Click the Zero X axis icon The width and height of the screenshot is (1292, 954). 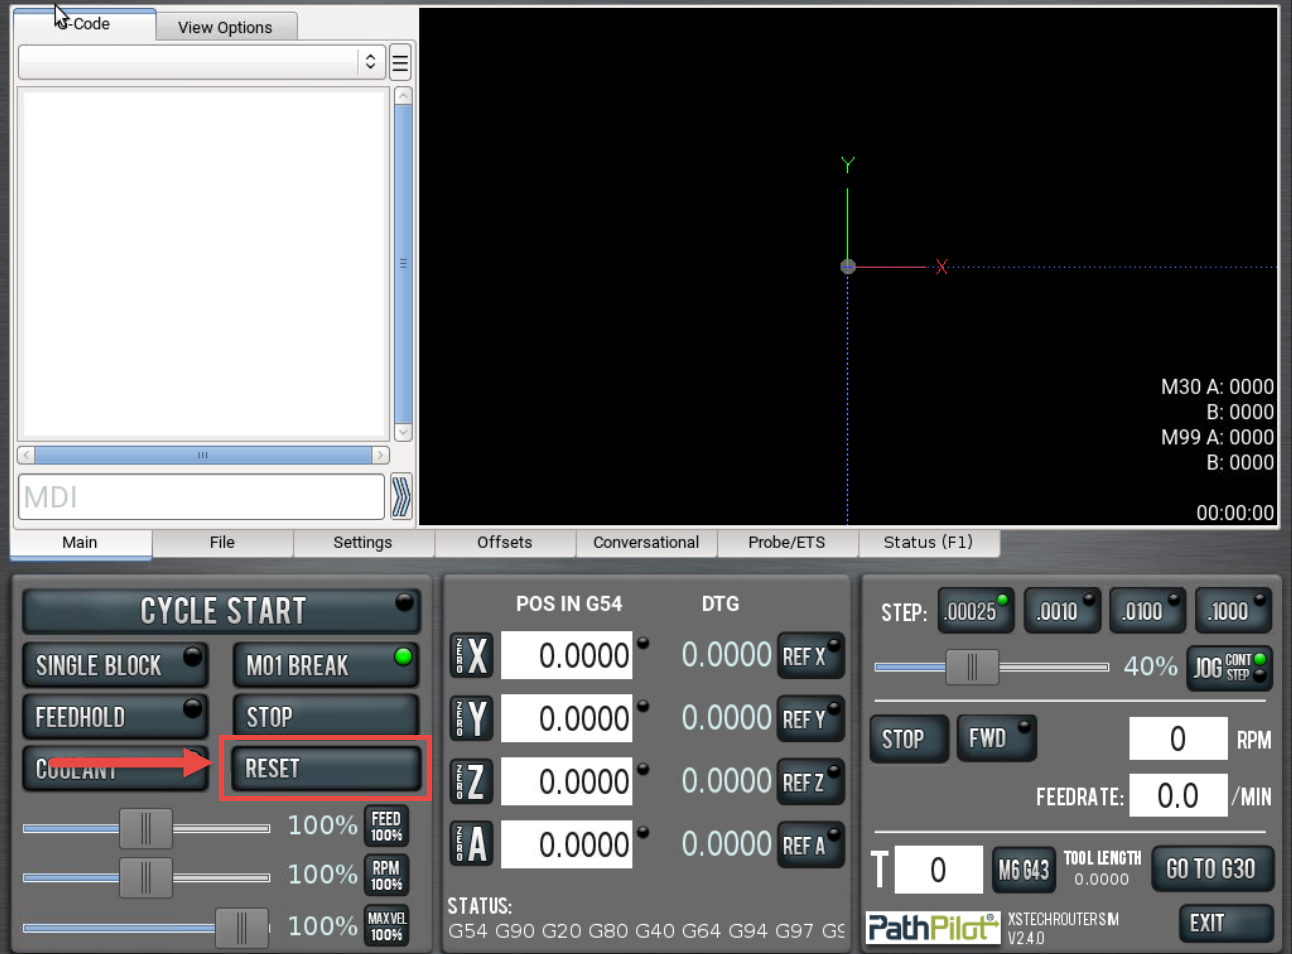(x=471, y=656)
